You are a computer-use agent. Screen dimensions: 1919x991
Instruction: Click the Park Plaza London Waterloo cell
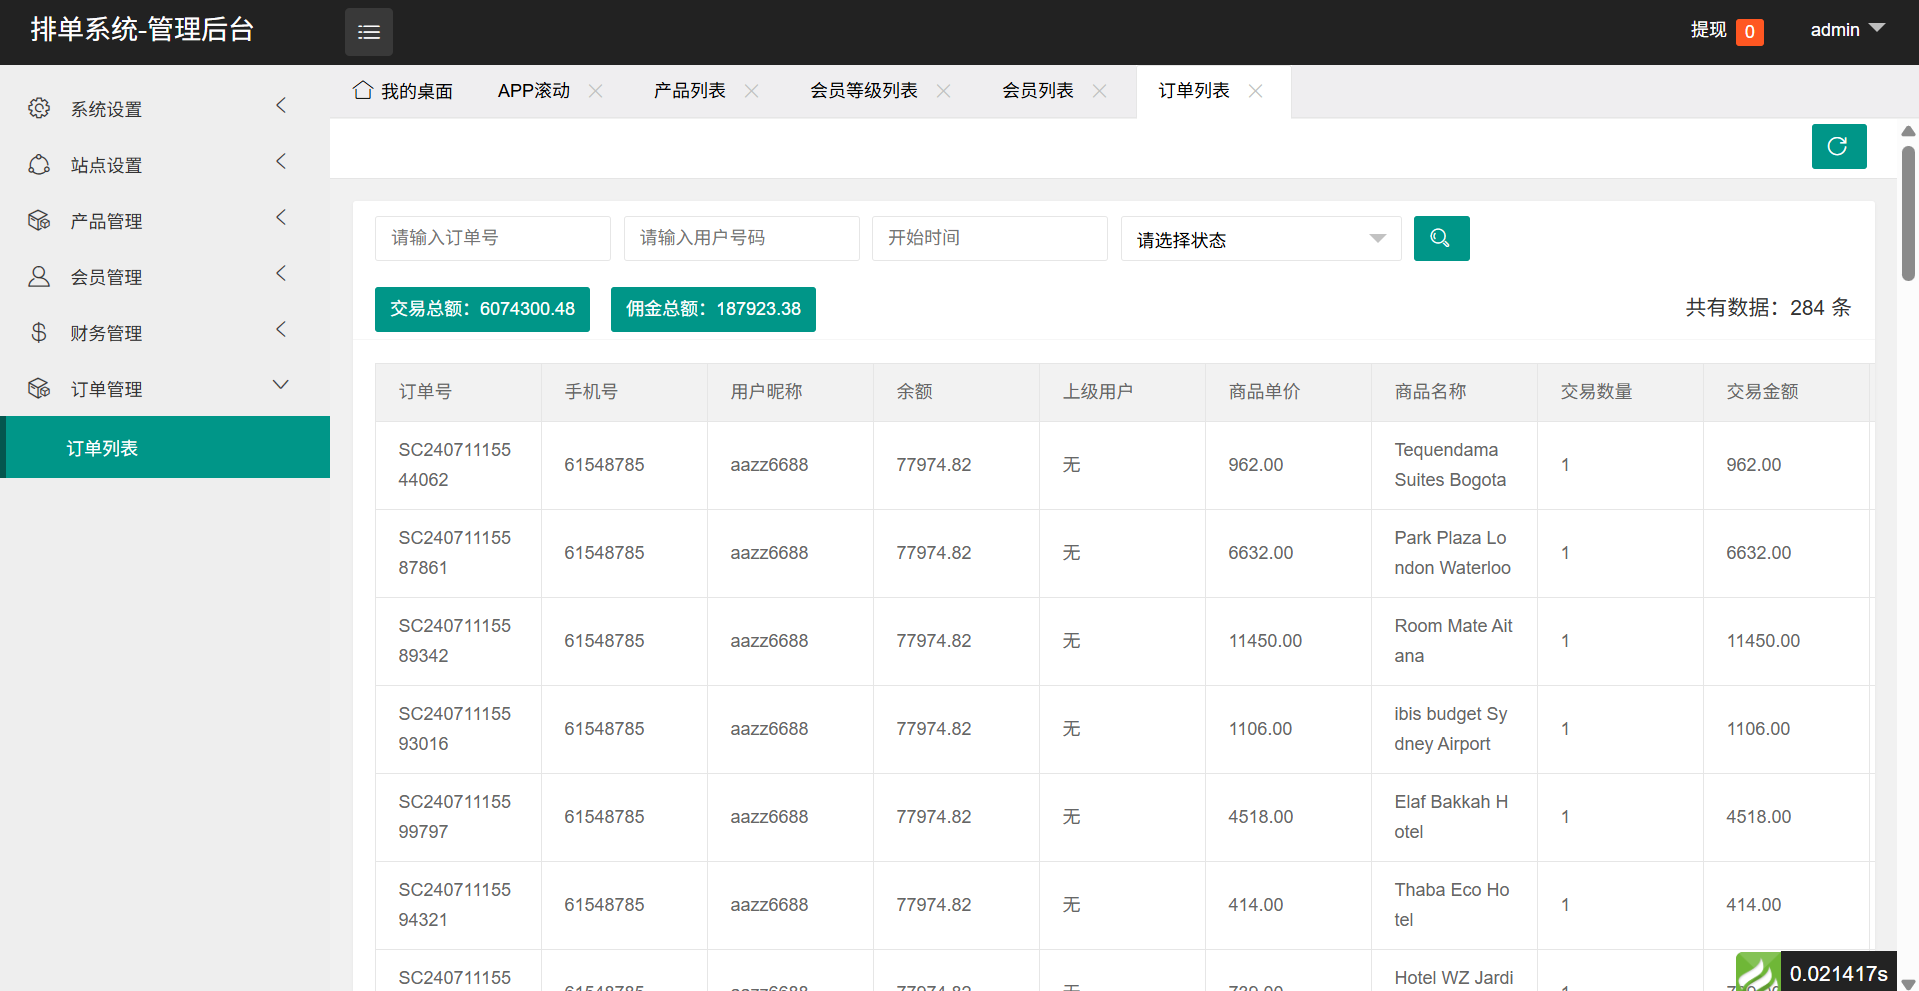pos(1452,553)
